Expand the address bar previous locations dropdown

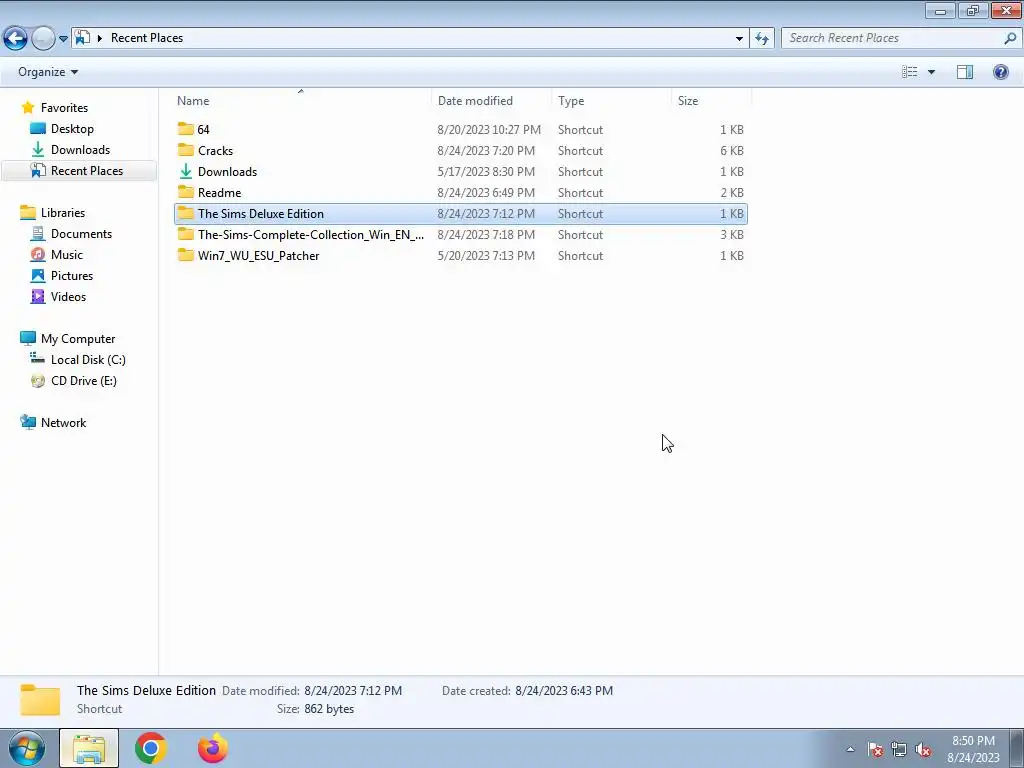[x=739, y=39]
